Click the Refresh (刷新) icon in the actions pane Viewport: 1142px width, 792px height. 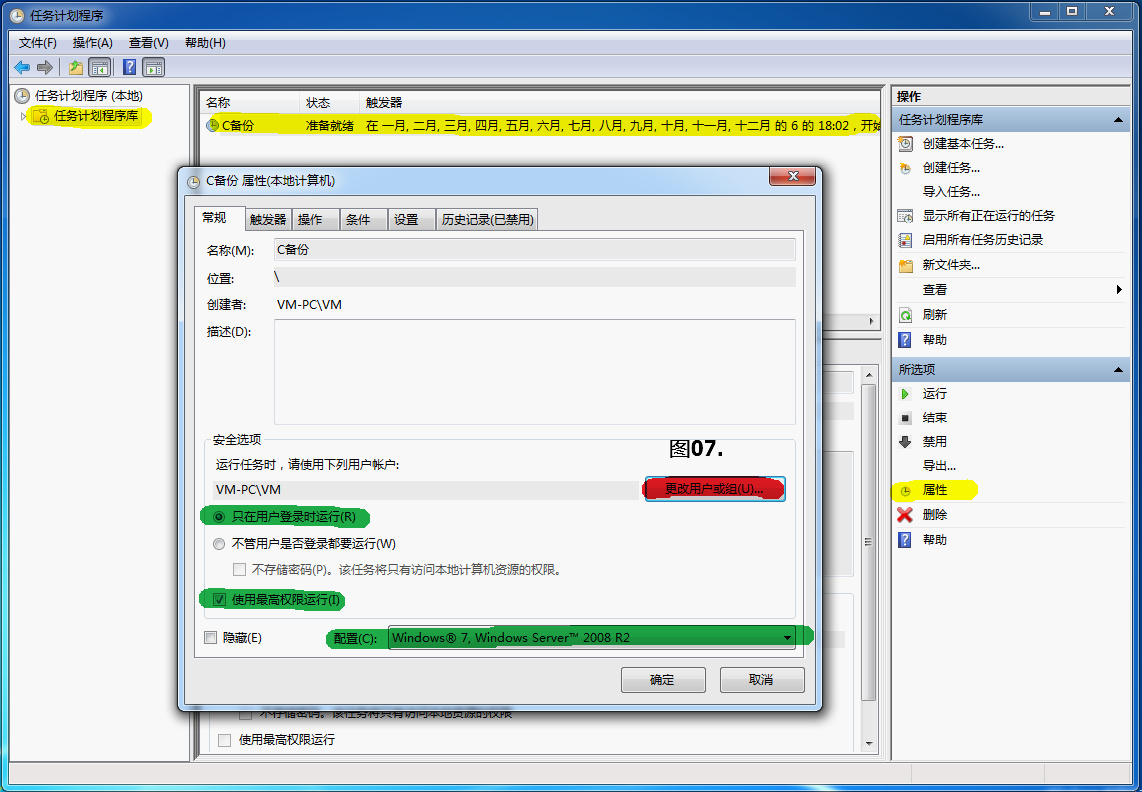tap(905, 315)
